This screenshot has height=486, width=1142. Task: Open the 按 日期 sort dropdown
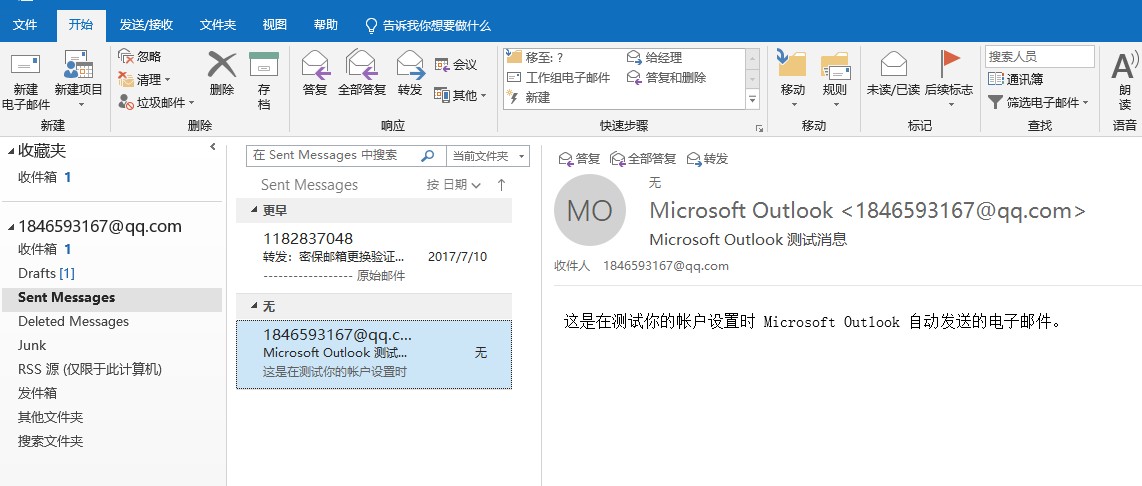click(x=453, y=185)
